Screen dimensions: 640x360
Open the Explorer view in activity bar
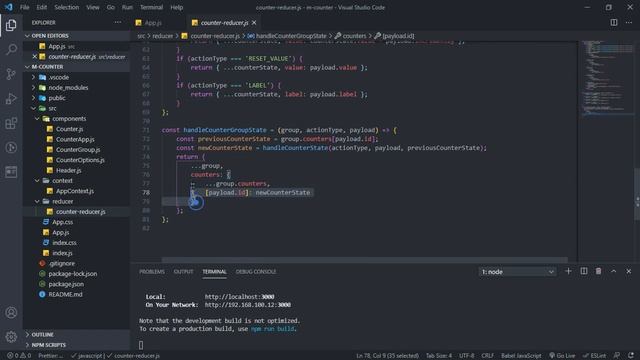[x=11, y=25]
